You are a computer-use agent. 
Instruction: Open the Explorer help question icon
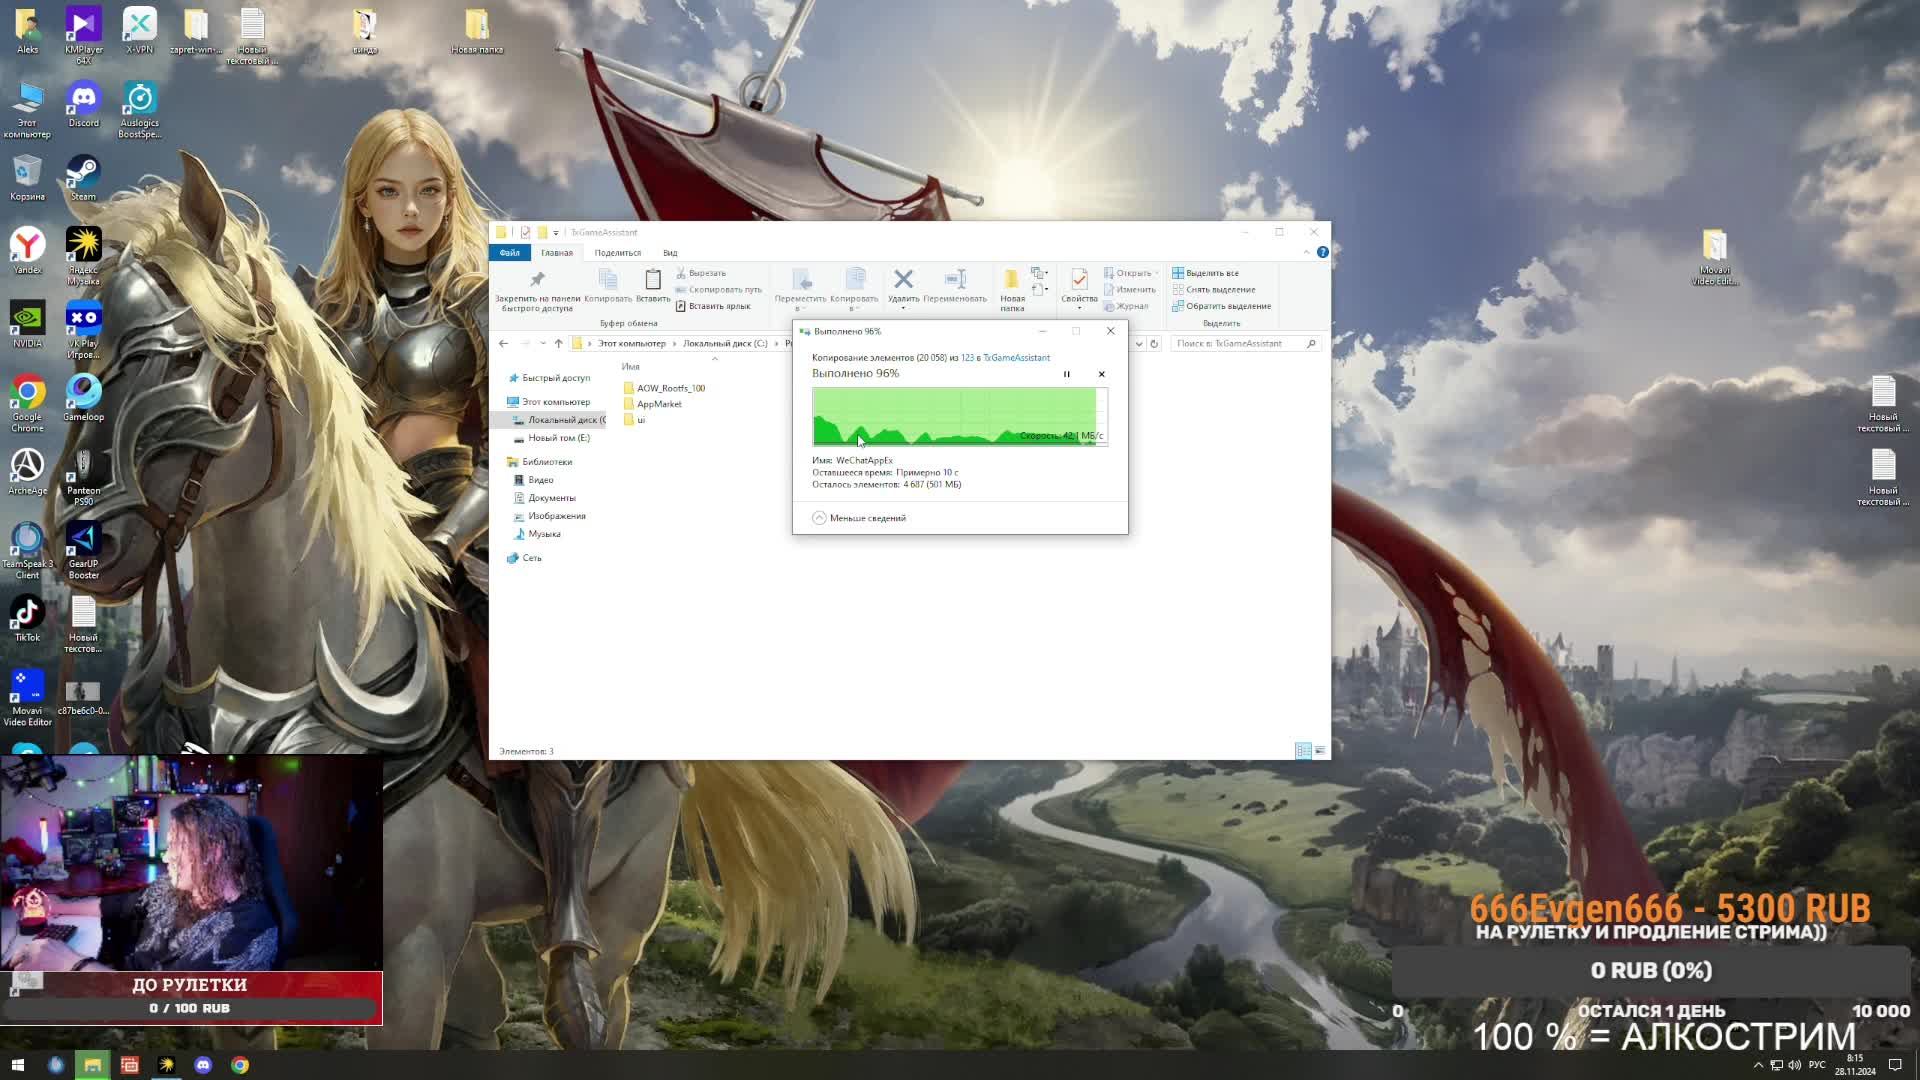coord(1322,252)
